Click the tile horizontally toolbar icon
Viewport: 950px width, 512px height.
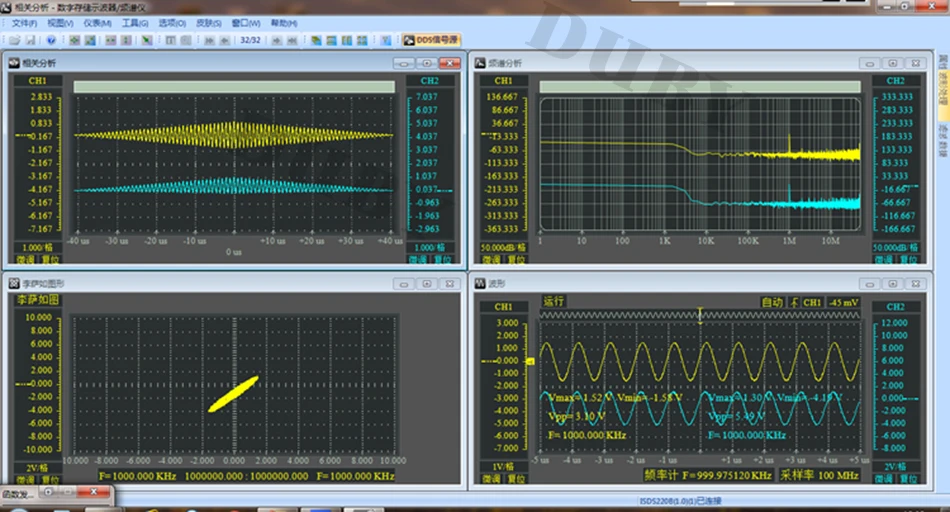coord(331,40)
